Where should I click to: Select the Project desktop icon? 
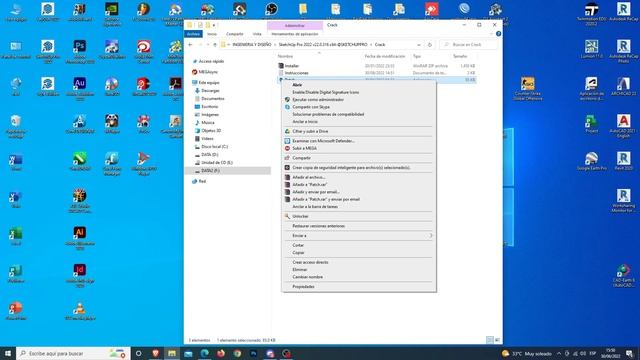click(591, 124)
